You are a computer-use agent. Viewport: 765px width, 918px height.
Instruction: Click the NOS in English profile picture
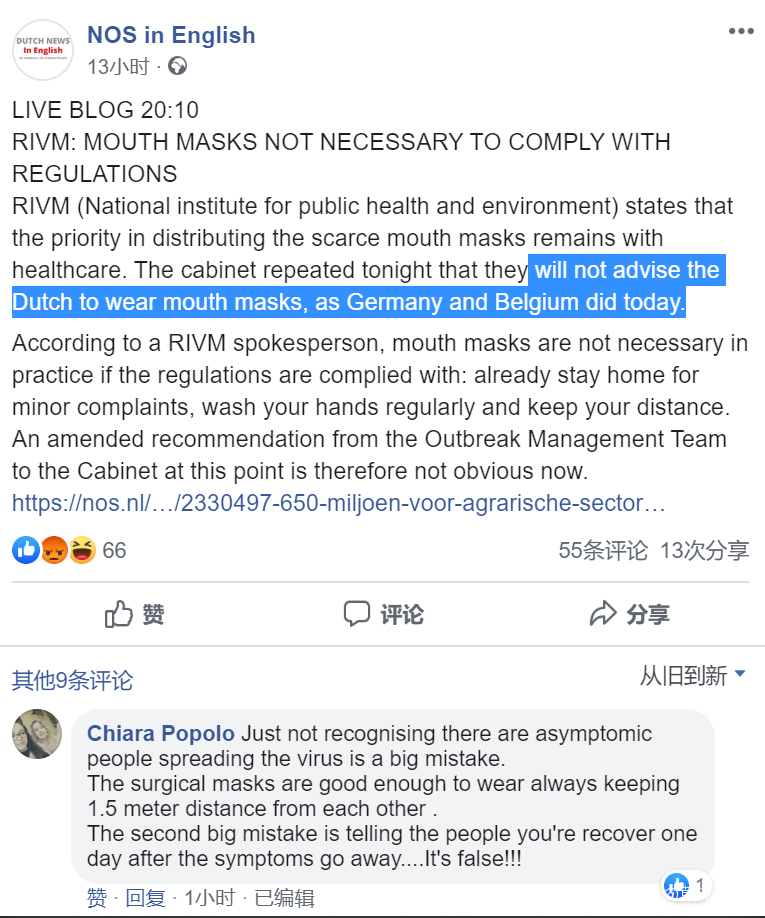(43, 50)
